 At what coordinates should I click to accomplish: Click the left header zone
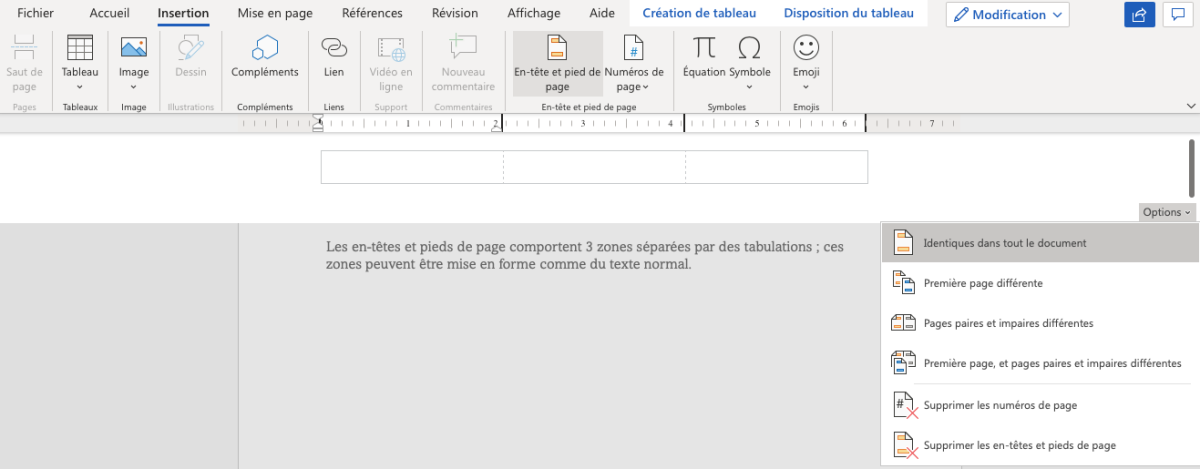412,167
